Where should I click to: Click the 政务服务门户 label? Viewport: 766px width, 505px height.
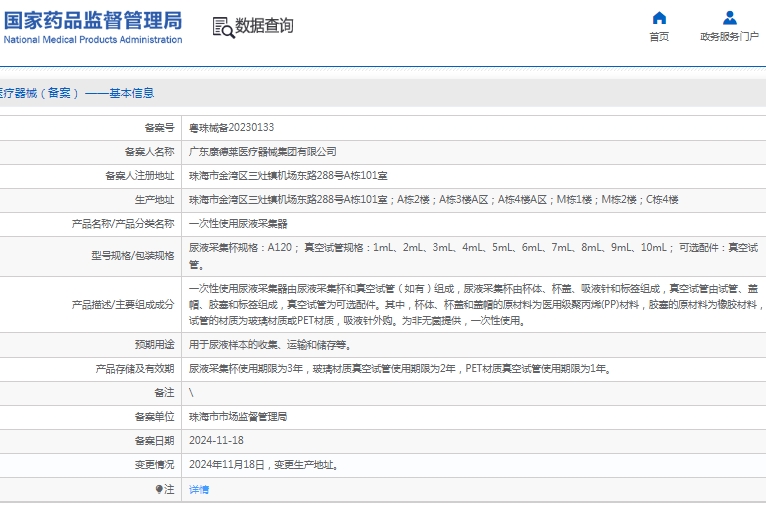pyautogui.click(x=729, y=37)
